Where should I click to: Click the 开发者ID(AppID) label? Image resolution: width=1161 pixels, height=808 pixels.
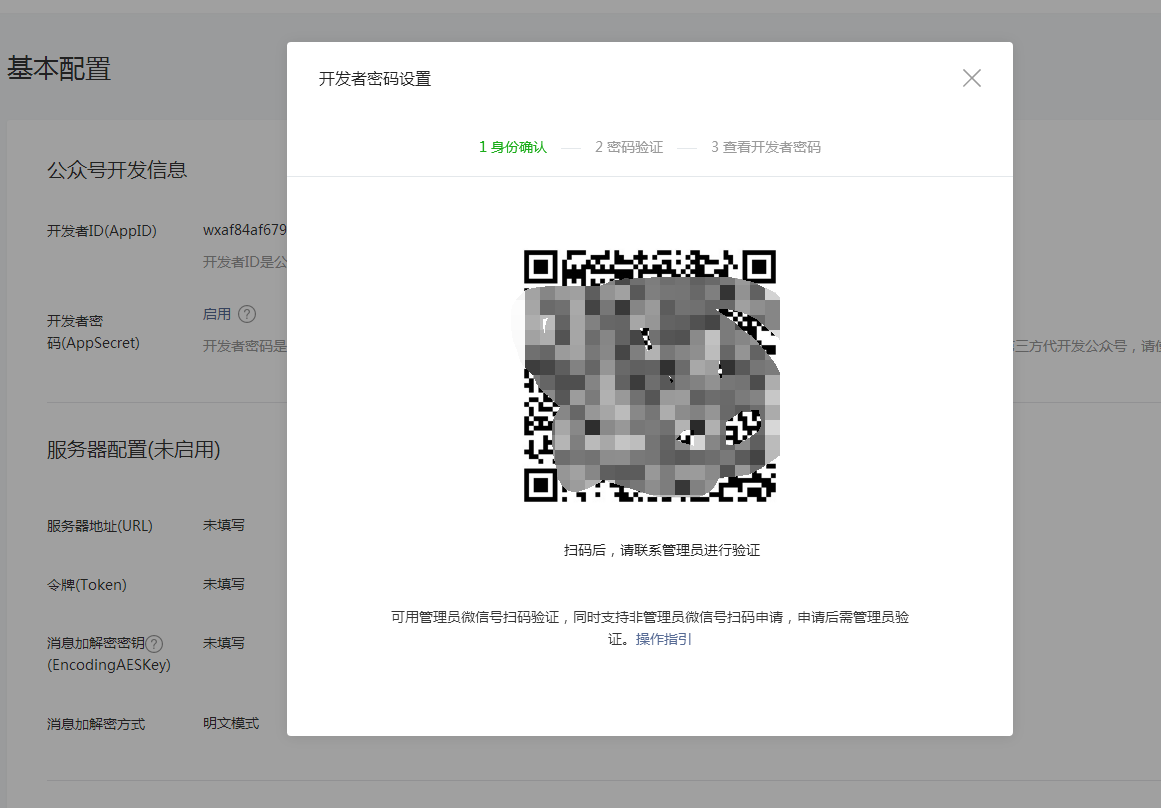101,231
